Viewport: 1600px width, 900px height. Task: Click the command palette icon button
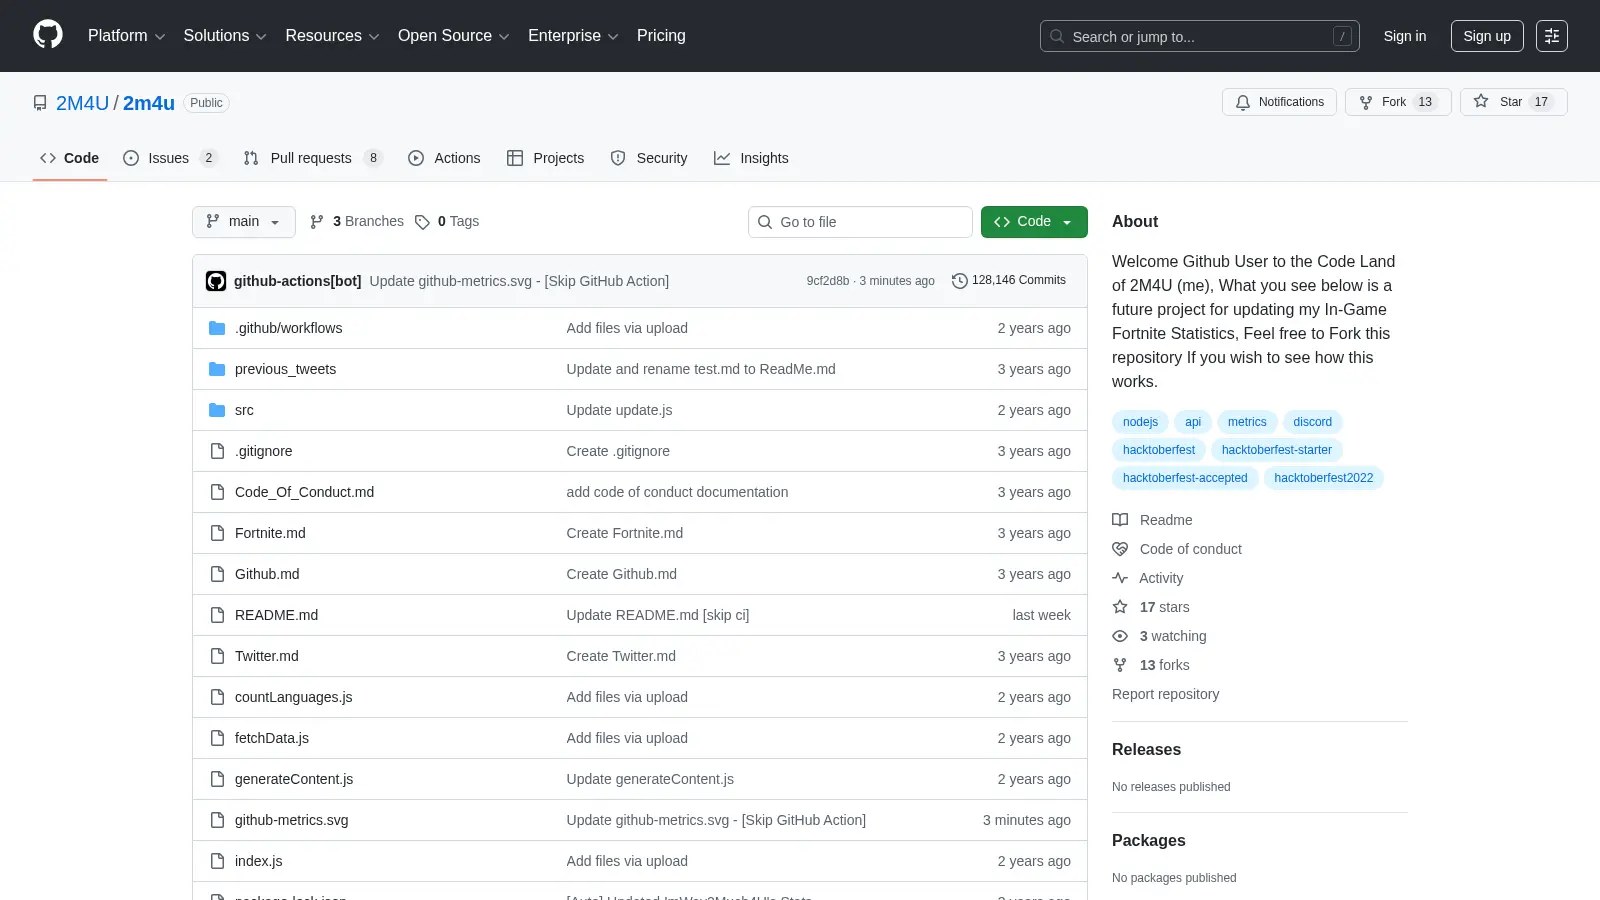[x=1551, y=36]
